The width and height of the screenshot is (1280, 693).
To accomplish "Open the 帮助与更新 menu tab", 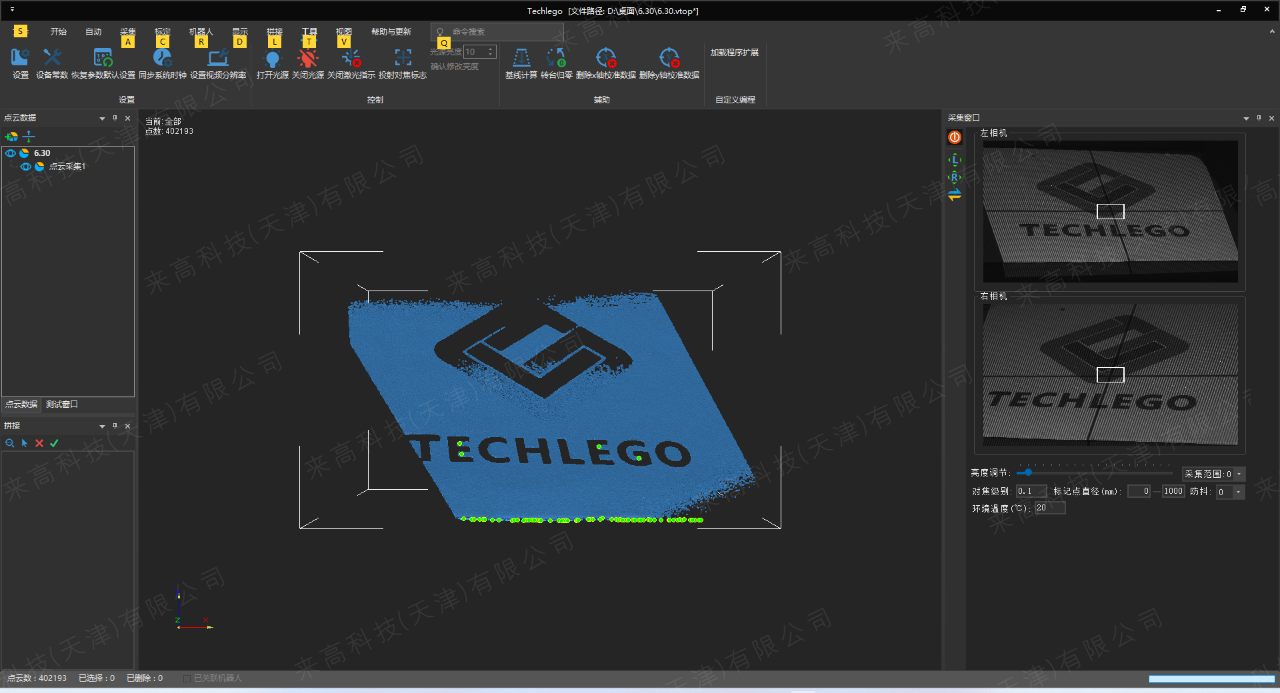I will (390, 31).
